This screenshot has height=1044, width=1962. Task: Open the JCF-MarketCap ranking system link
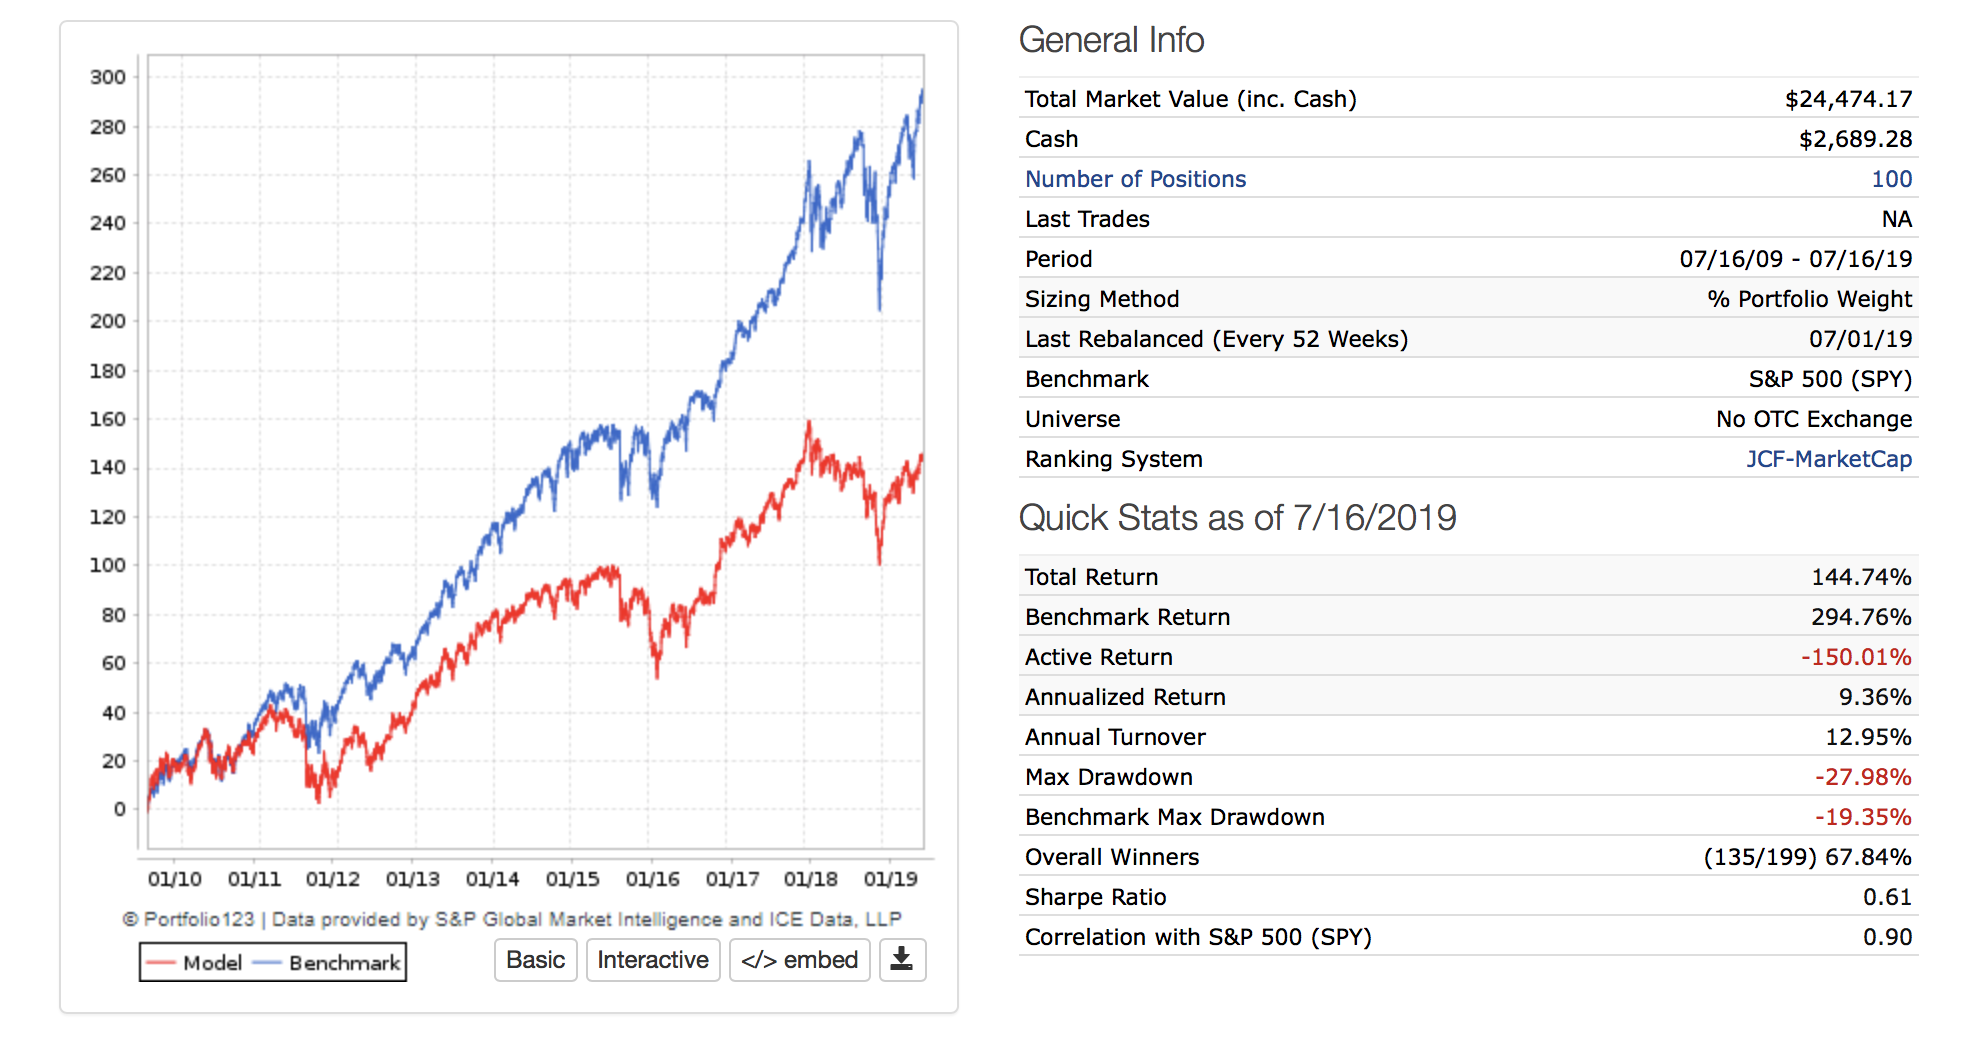tap(1828, 459)
